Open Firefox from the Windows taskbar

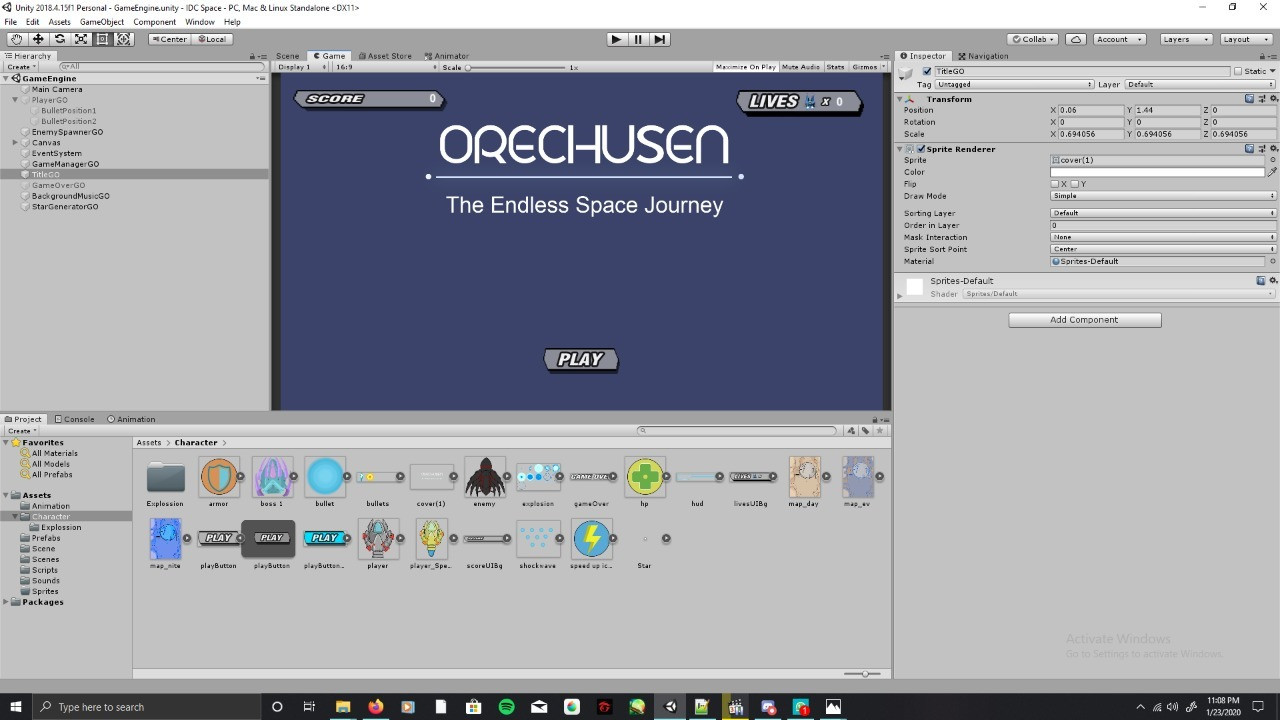click(x=375, y=707)
